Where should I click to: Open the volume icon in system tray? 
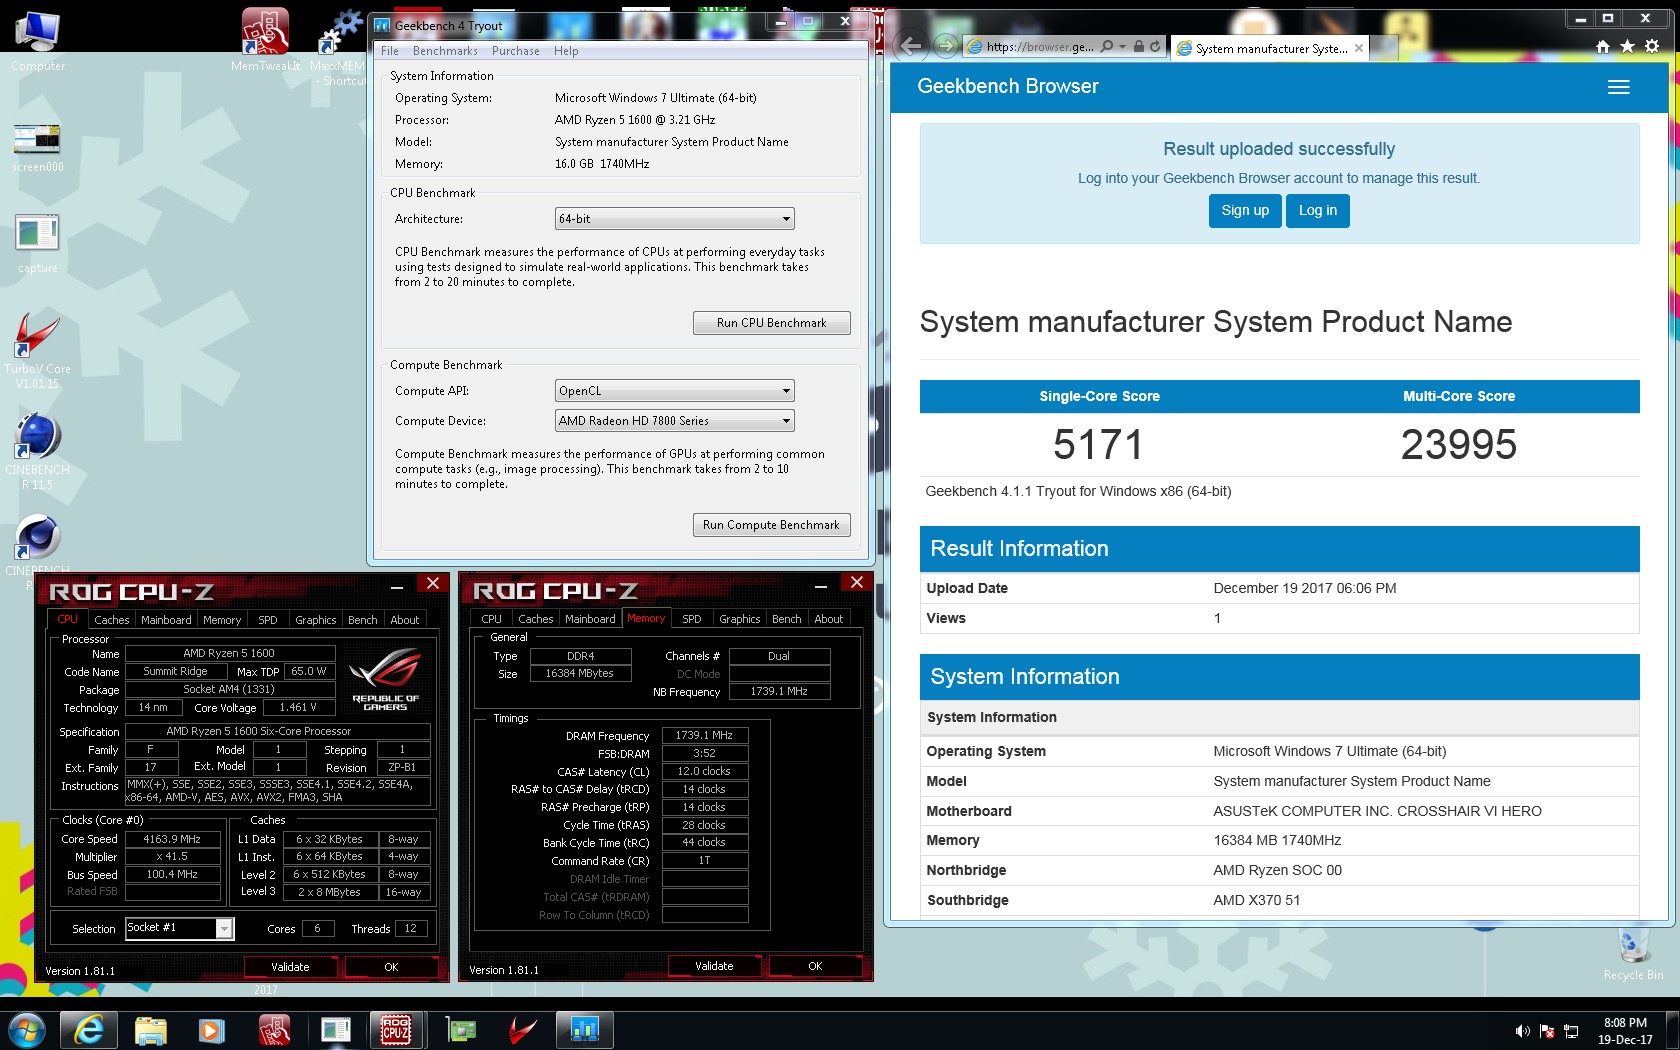coord(1522,1031)
